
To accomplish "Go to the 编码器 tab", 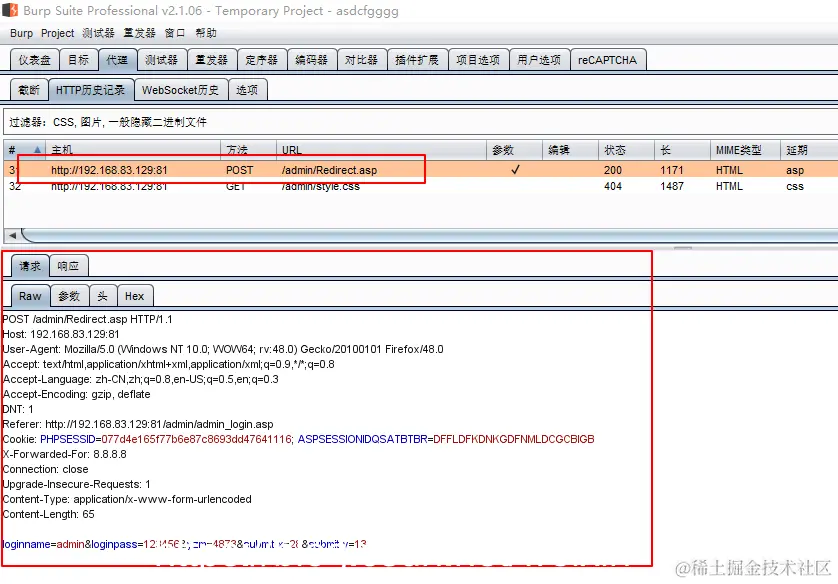I will tap(312, 60).
